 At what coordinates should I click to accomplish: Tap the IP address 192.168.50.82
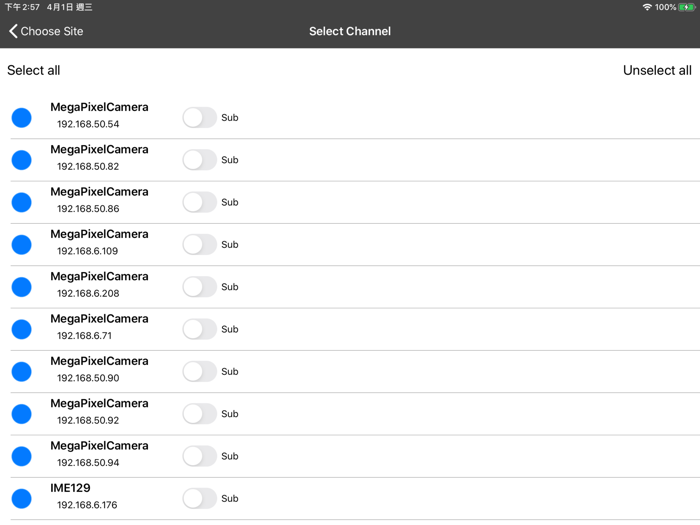[88, 167]
